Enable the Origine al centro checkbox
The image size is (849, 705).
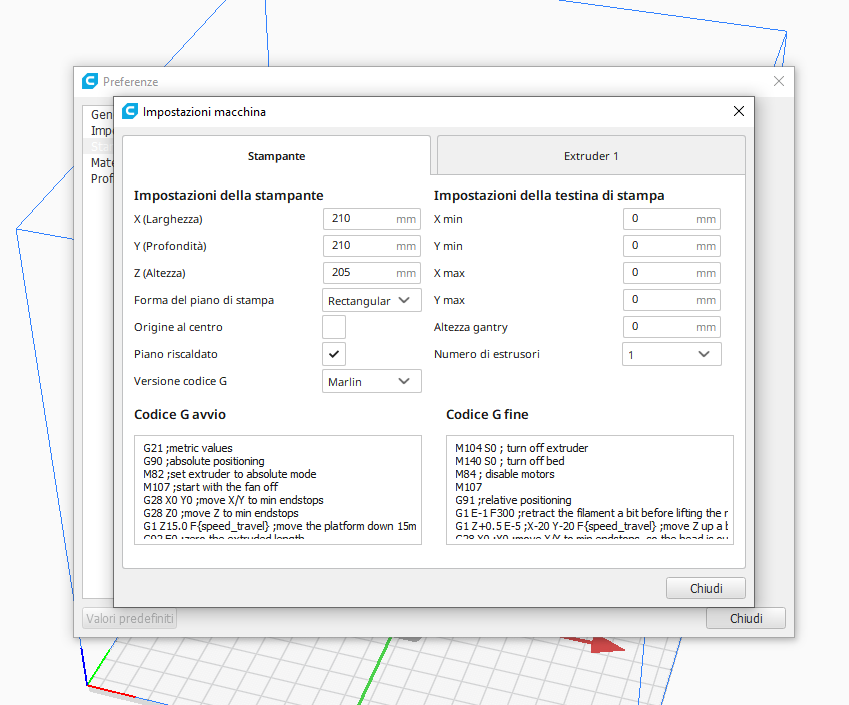click(x=334, y=327)
